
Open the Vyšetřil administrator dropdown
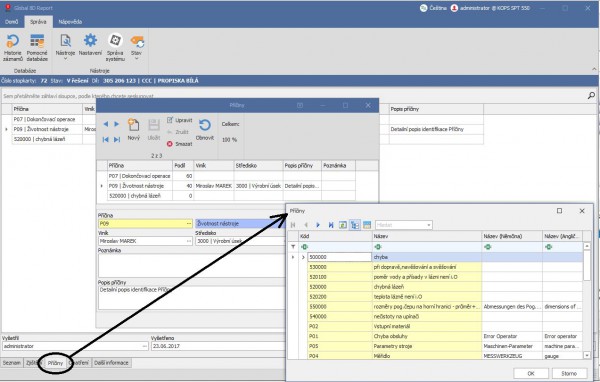[145, 346]
